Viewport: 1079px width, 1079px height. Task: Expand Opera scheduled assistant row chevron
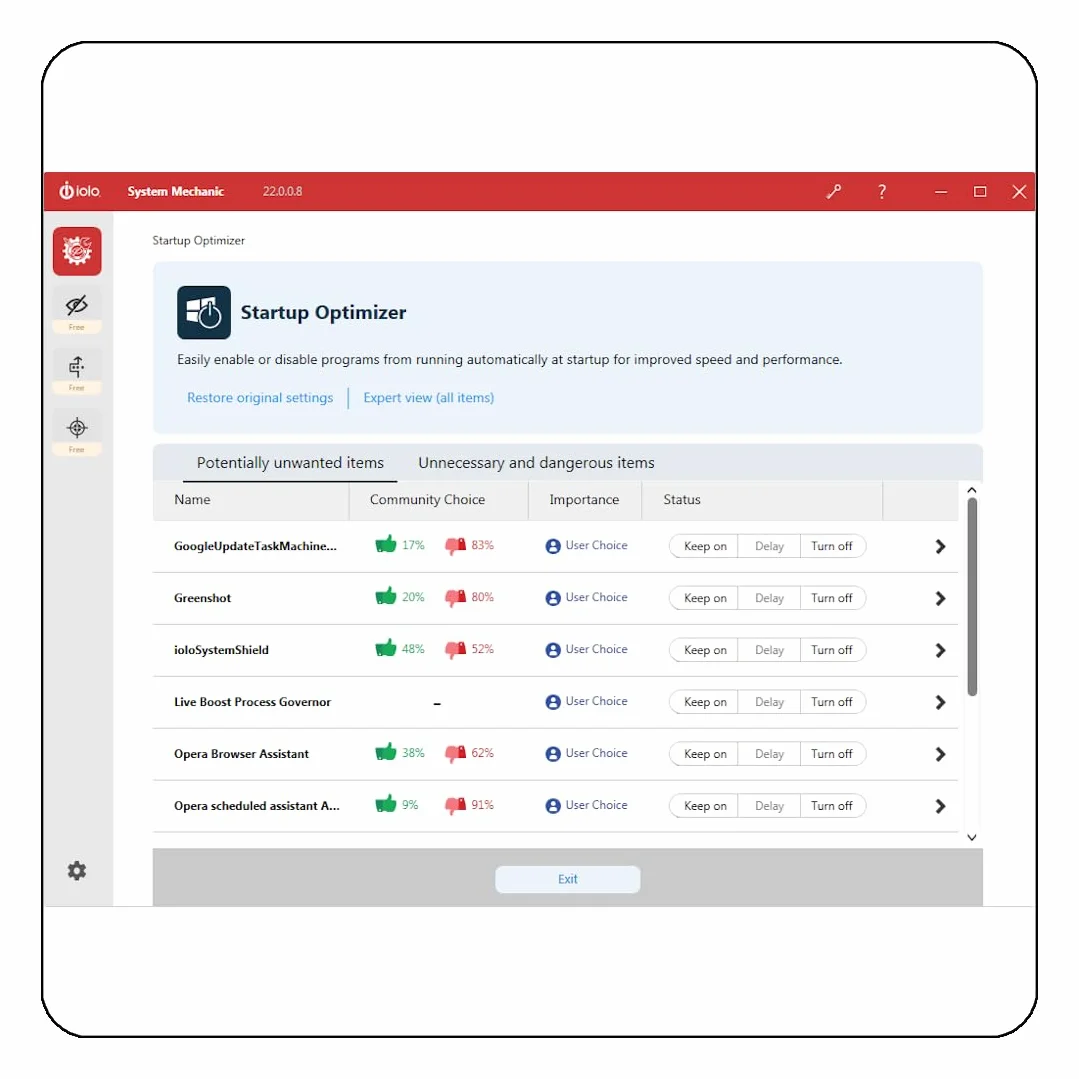pos(940,806)
